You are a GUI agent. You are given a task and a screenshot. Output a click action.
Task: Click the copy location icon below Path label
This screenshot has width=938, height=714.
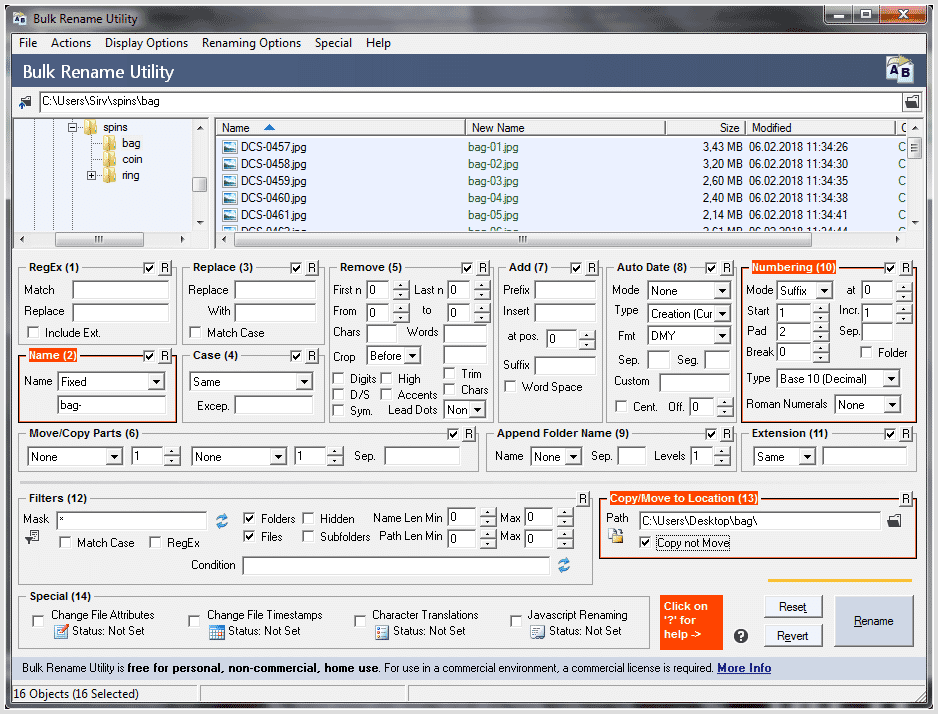[x=616, y=536]
